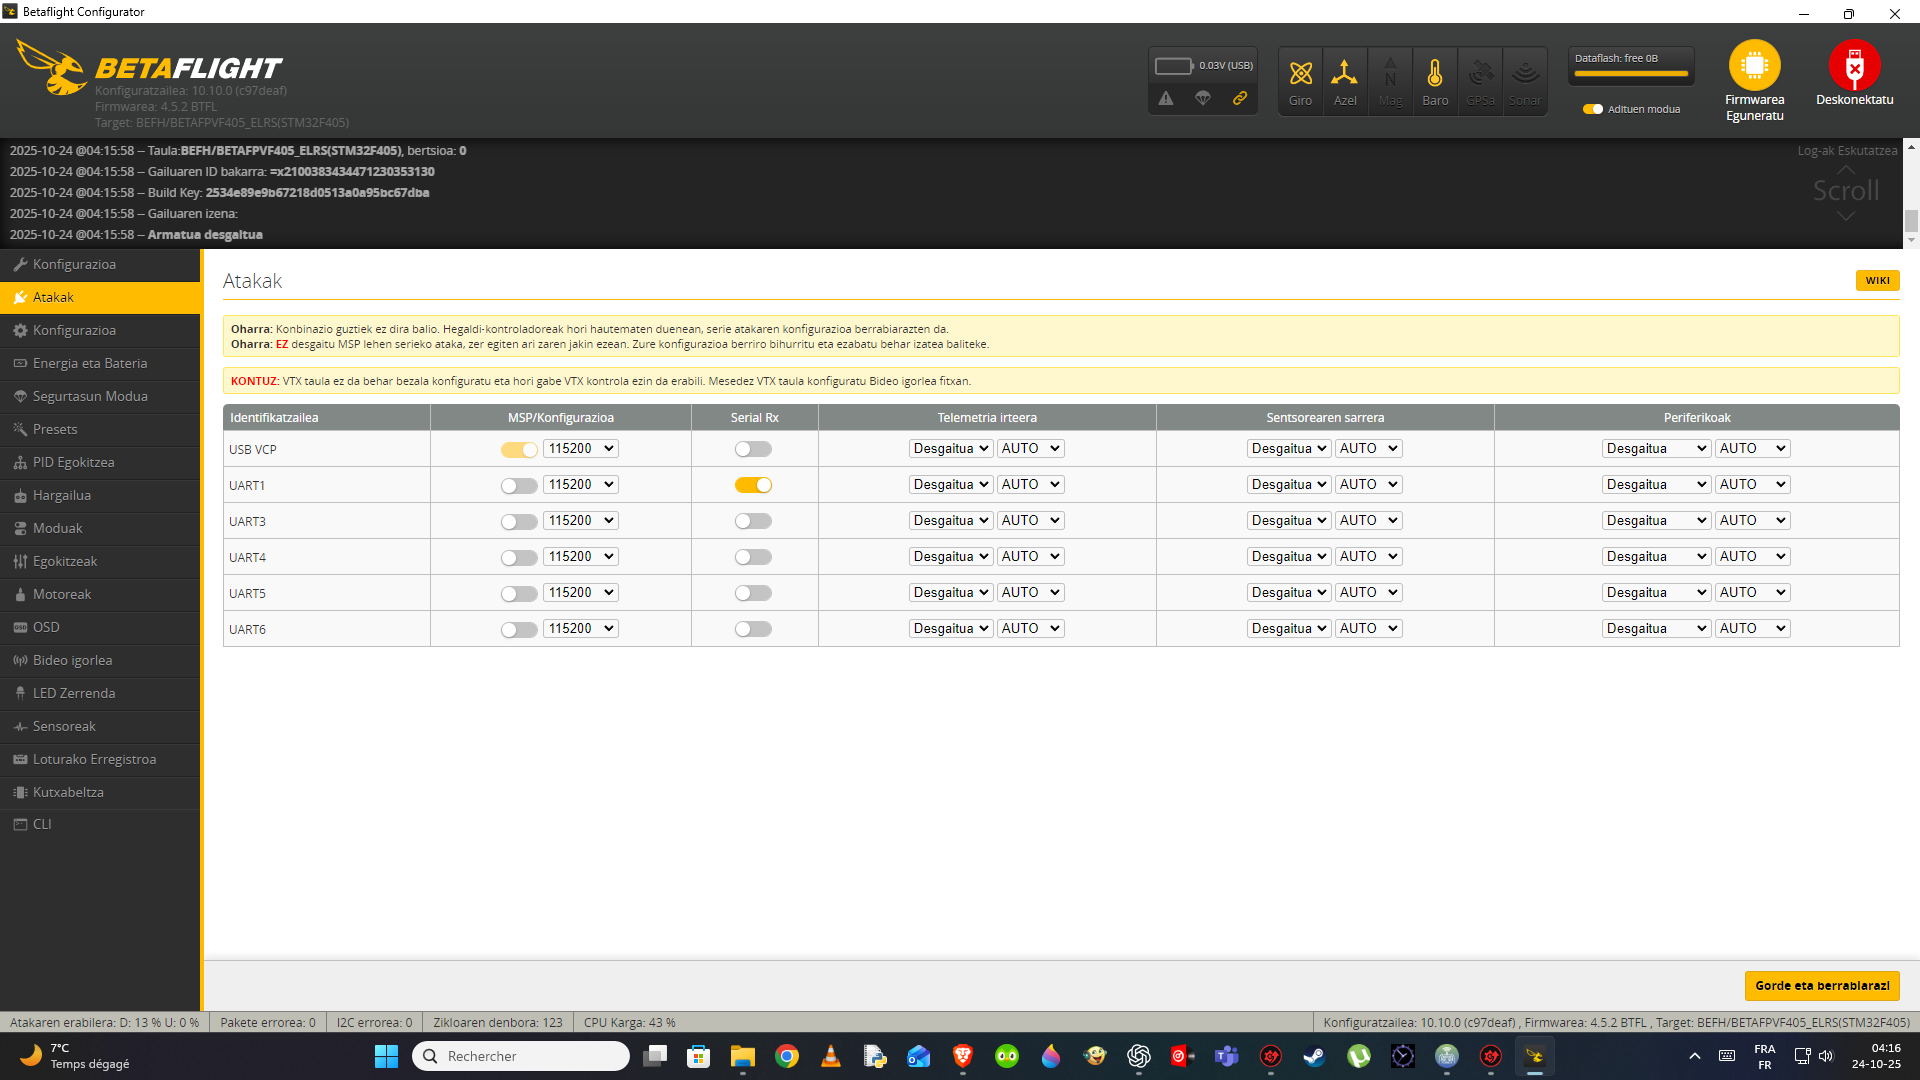
Task: Enable MSP toggle for UART3
Action: point(519,521)
